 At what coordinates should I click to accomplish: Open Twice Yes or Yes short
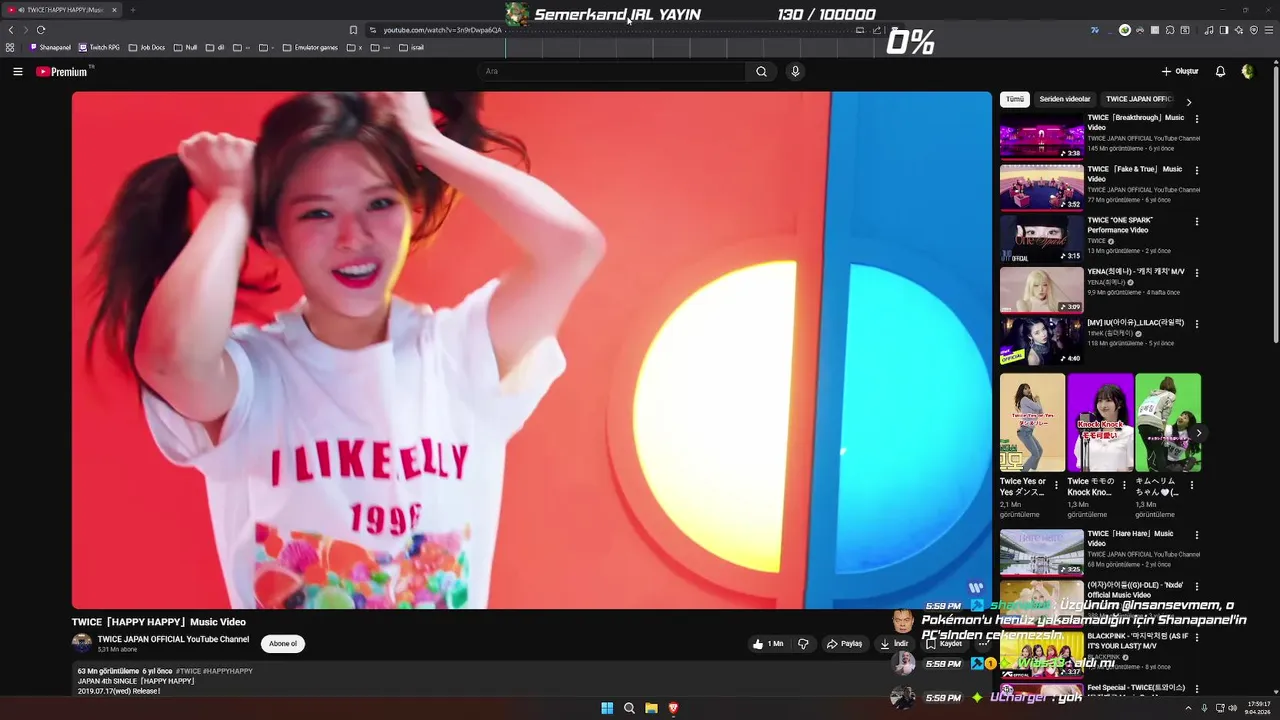pos(1032,423)
